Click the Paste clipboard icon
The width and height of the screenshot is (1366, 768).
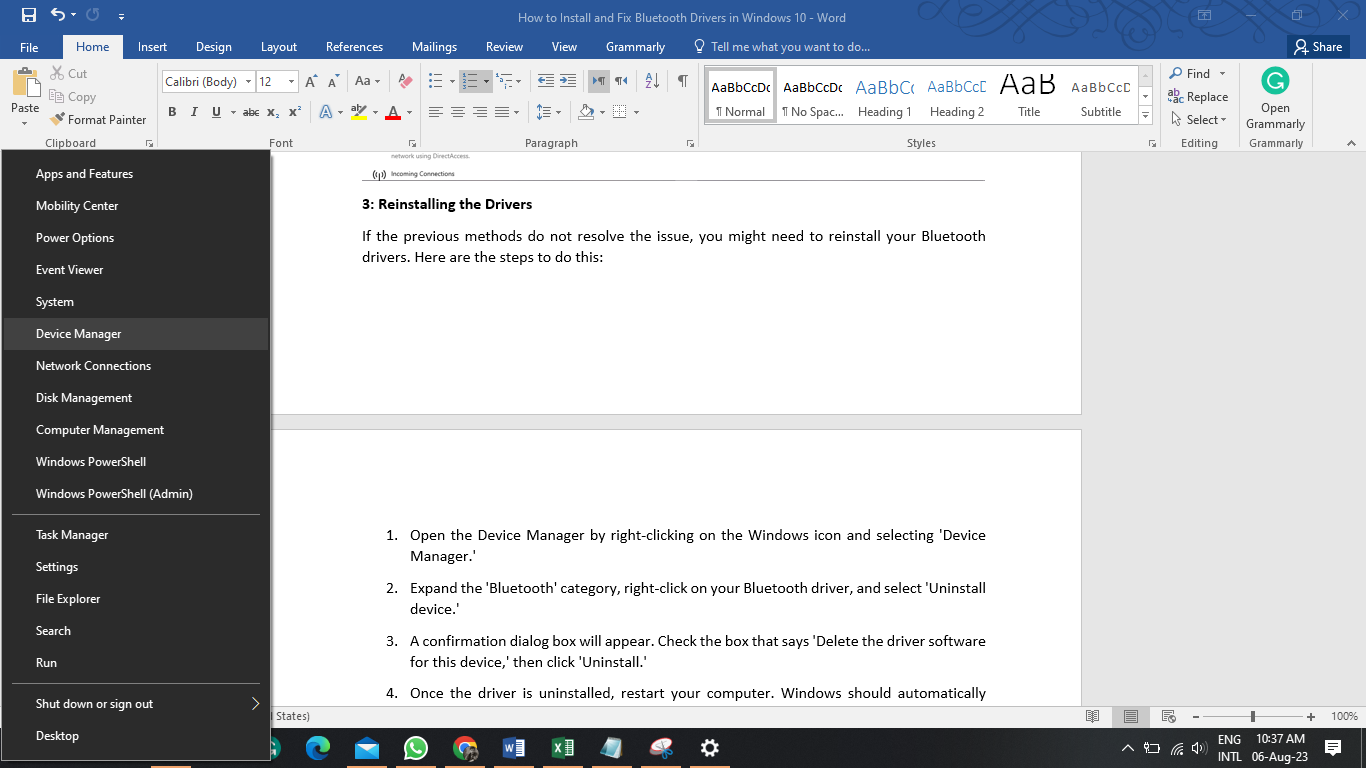point(25,84)
